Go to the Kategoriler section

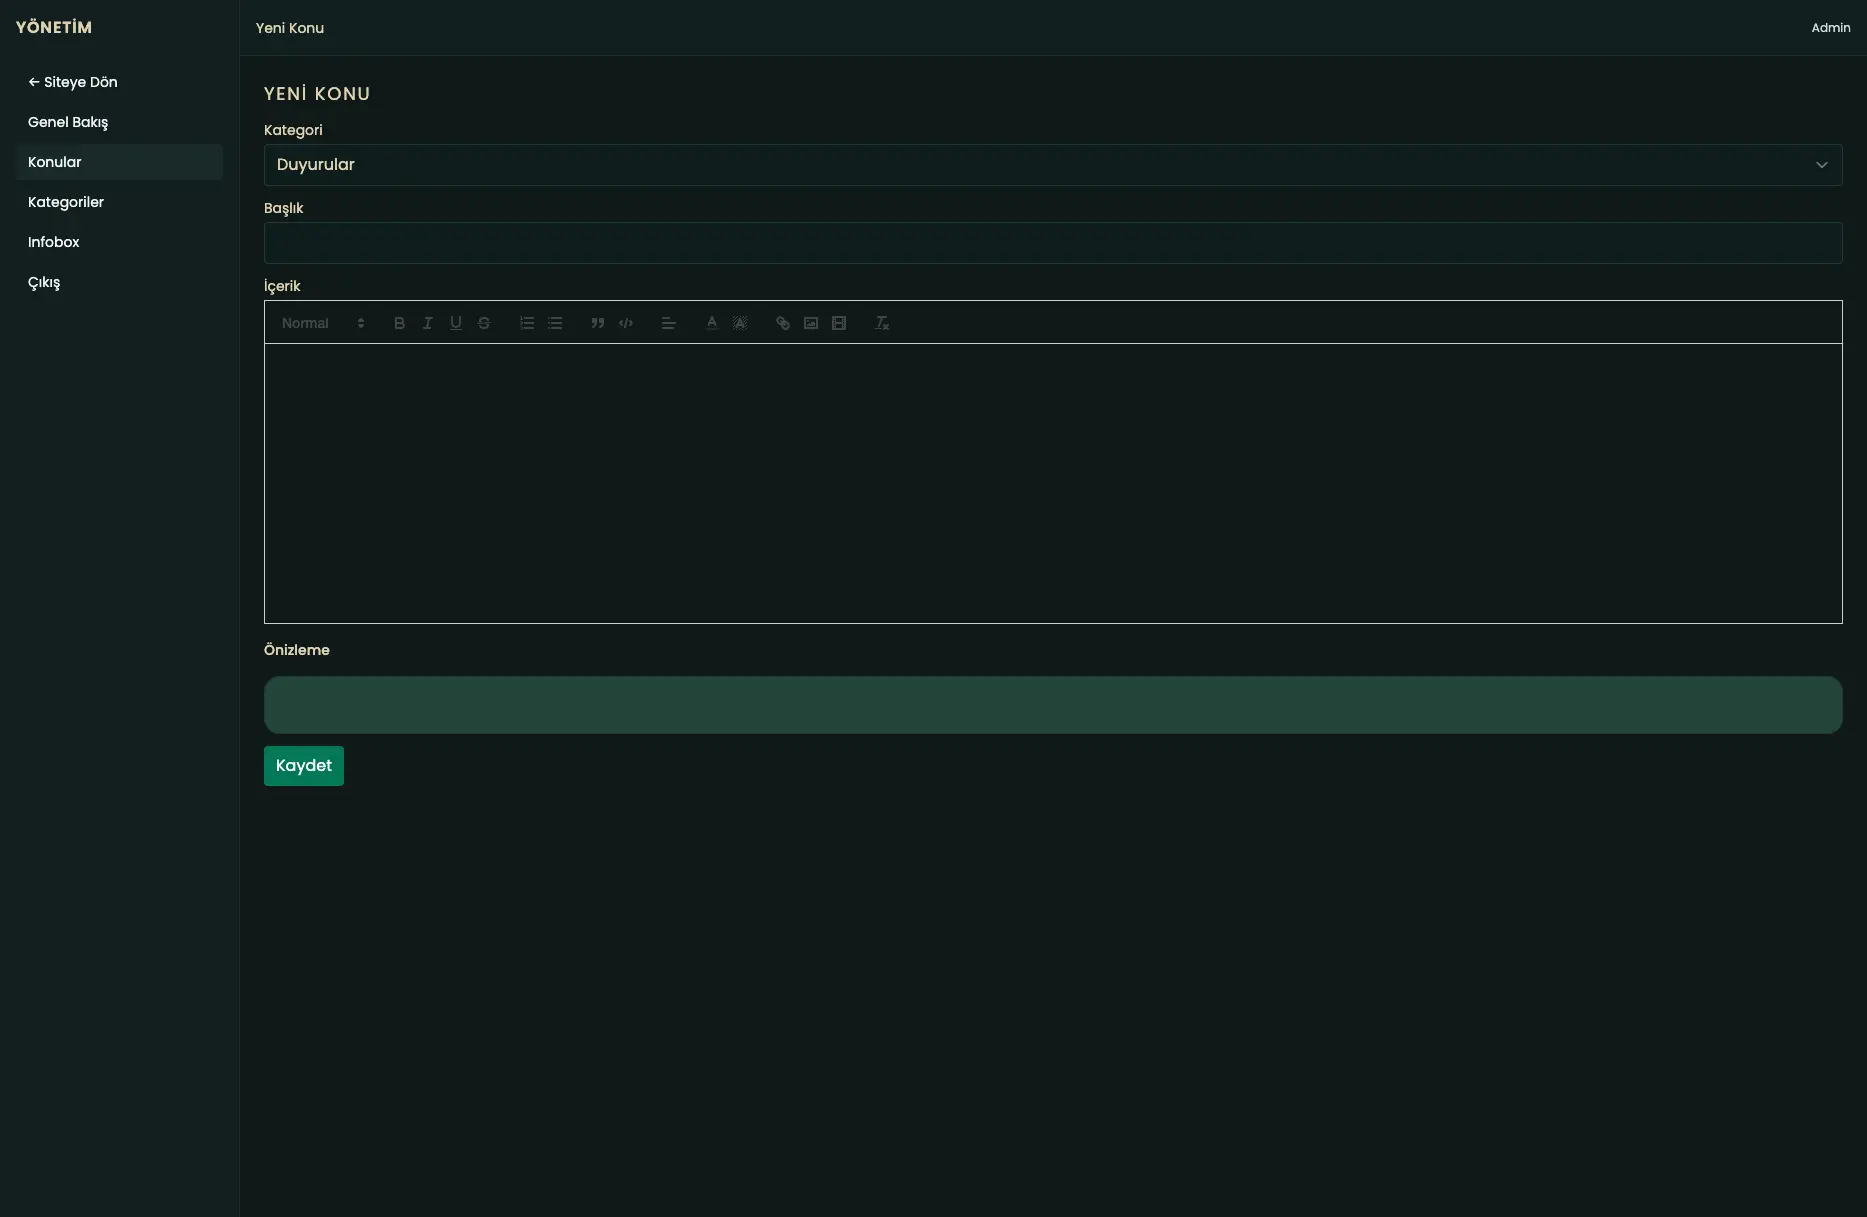[x=66, y=202]
